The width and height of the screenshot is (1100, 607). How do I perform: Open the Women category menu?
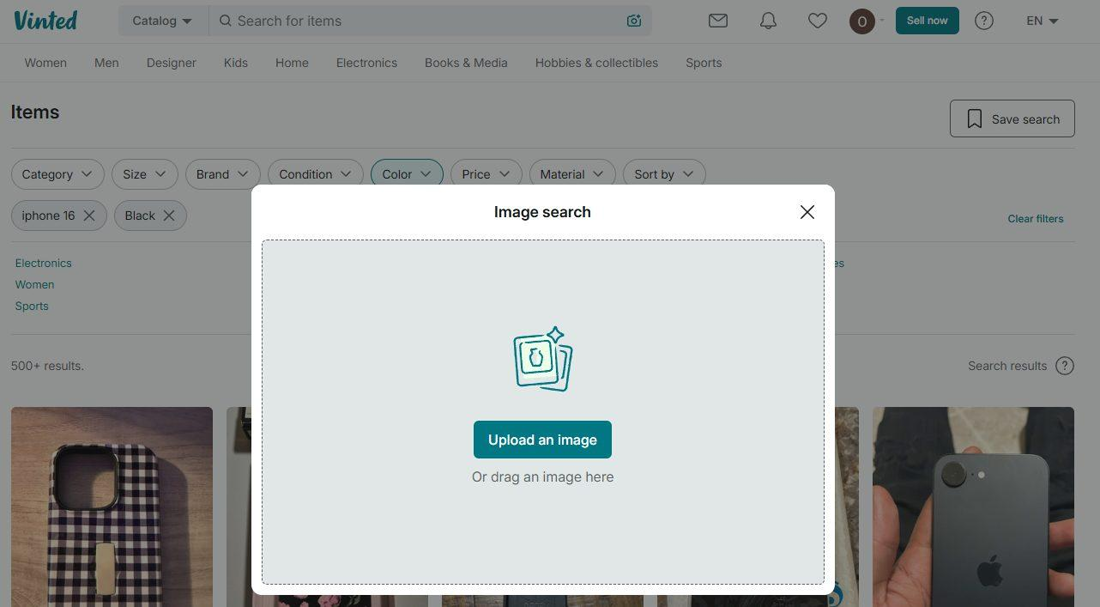click(x=46, y=62)
